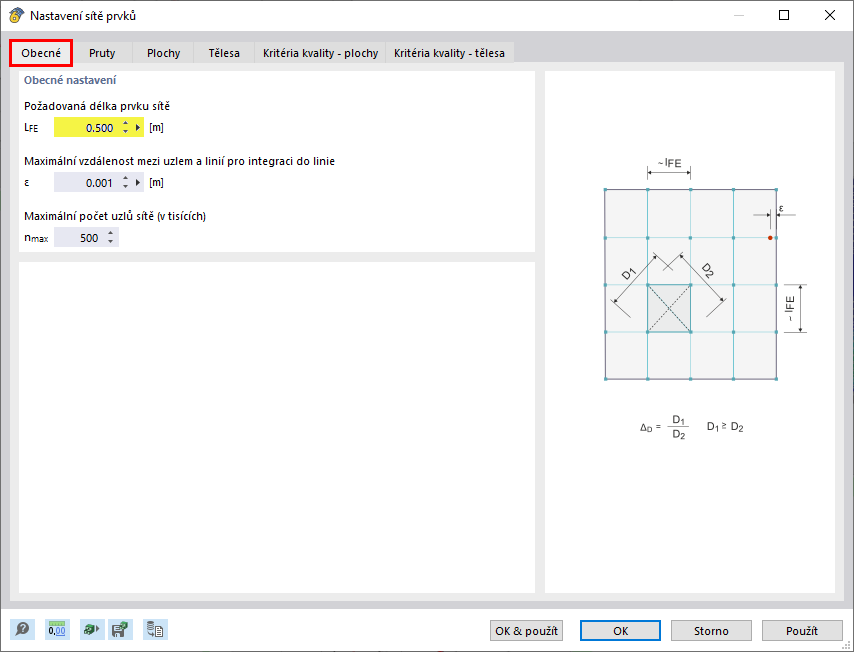Click the load default settings icon

pyautogui.click(x=92, y=630)
